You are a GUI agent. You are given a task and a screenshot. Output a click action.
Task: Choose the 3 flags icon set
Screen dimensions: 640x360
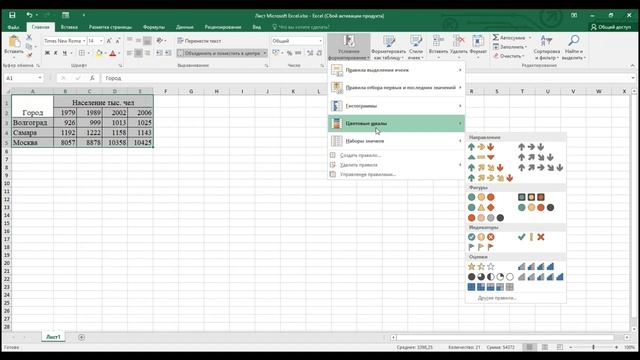point(481,247)
